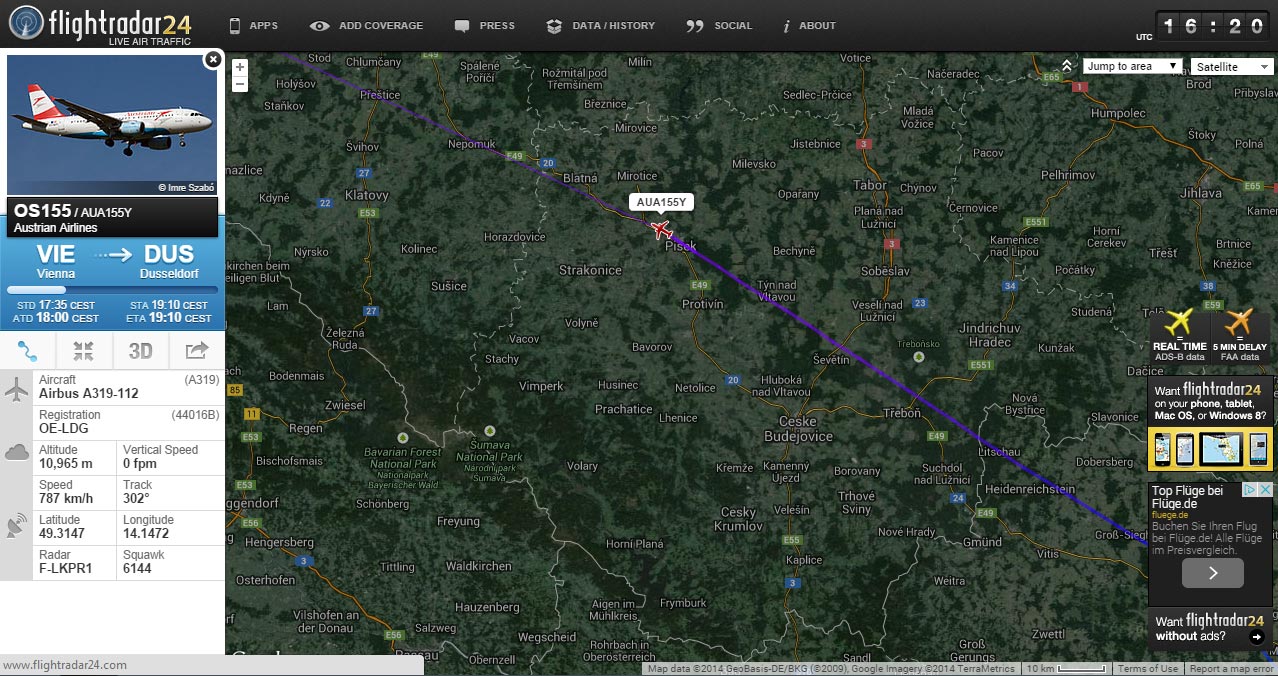Click the collapse/center map arrows icon
Screen dimensions: 1278x676
84,351
